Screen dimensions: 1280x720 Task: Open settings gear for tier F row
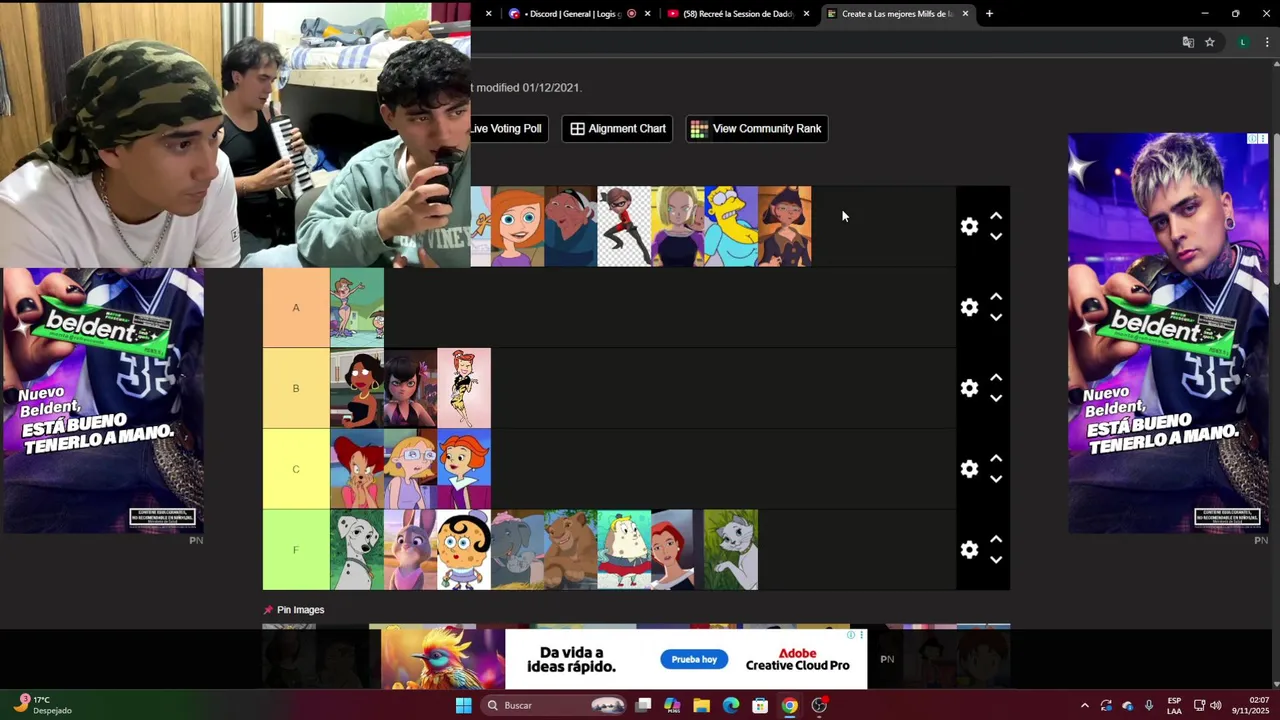tap(969, 550)
